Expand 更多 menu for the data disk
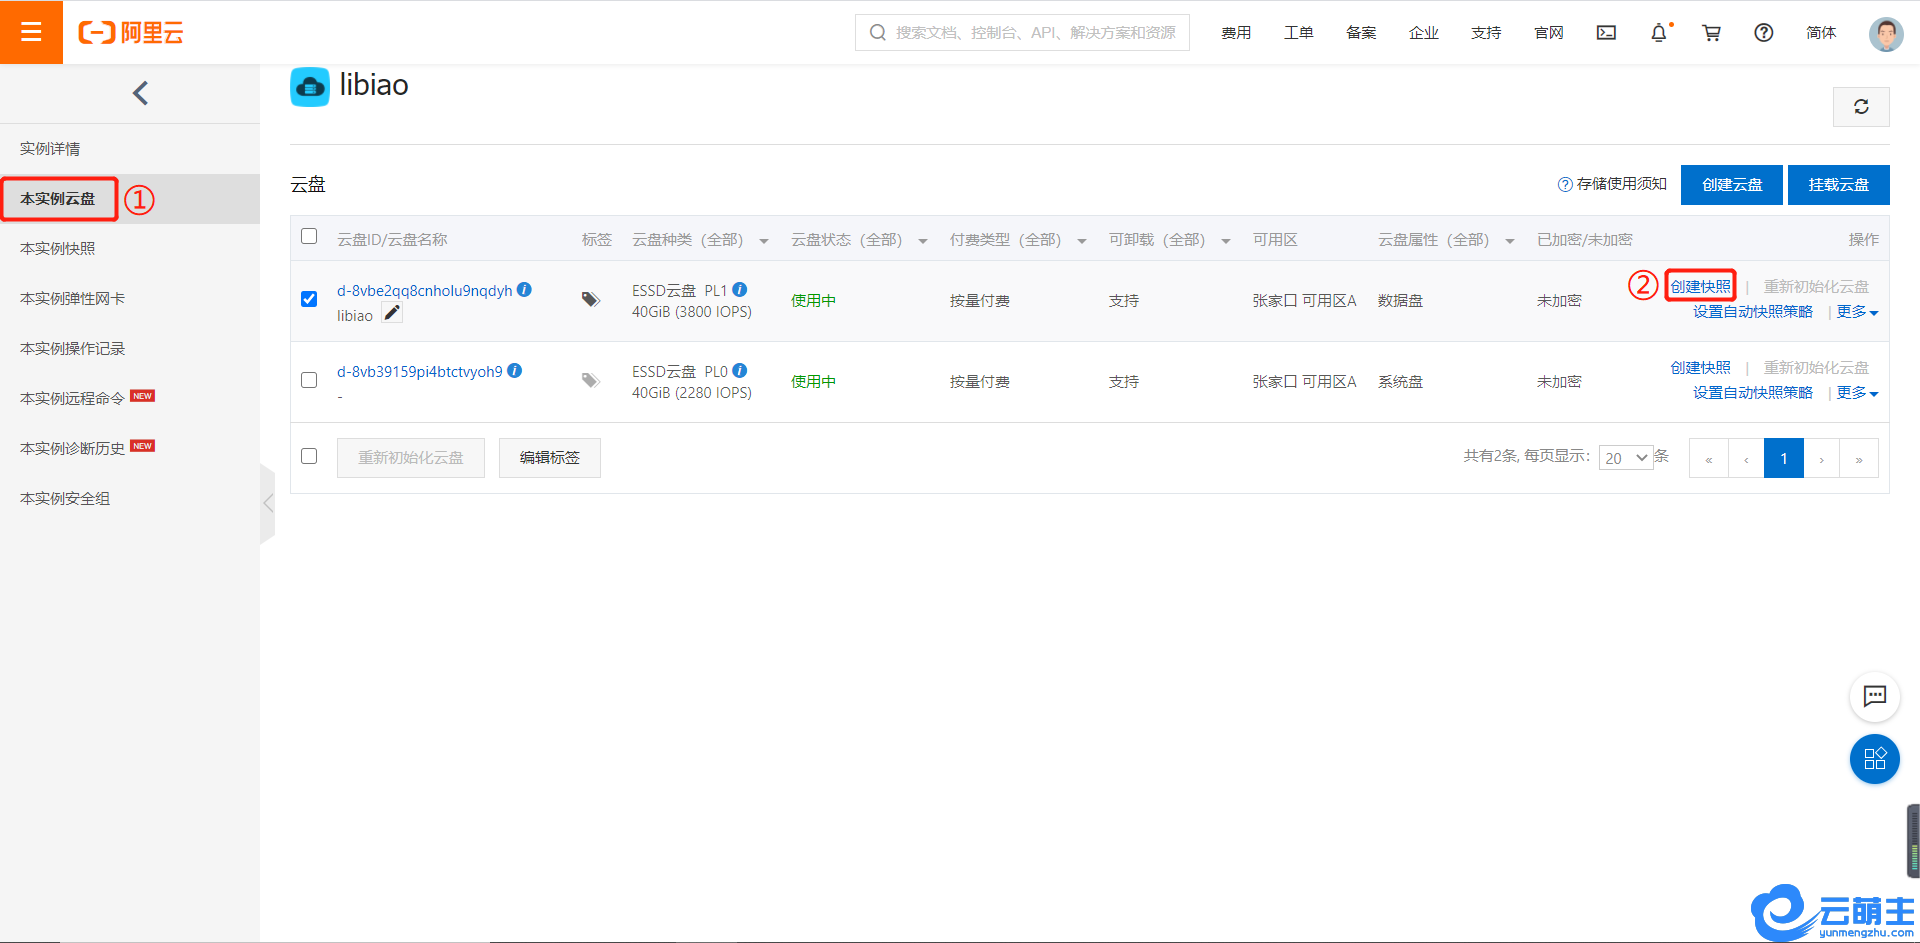 (1857, 312)
